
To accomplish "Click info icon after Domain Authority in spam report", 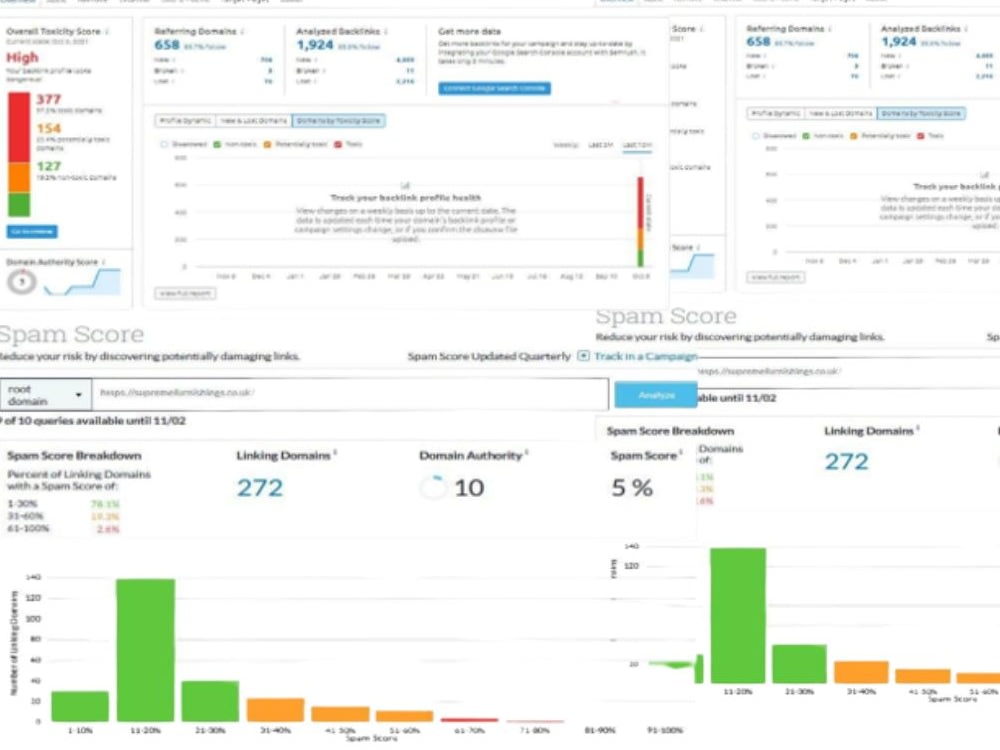I will click(527, 453).
